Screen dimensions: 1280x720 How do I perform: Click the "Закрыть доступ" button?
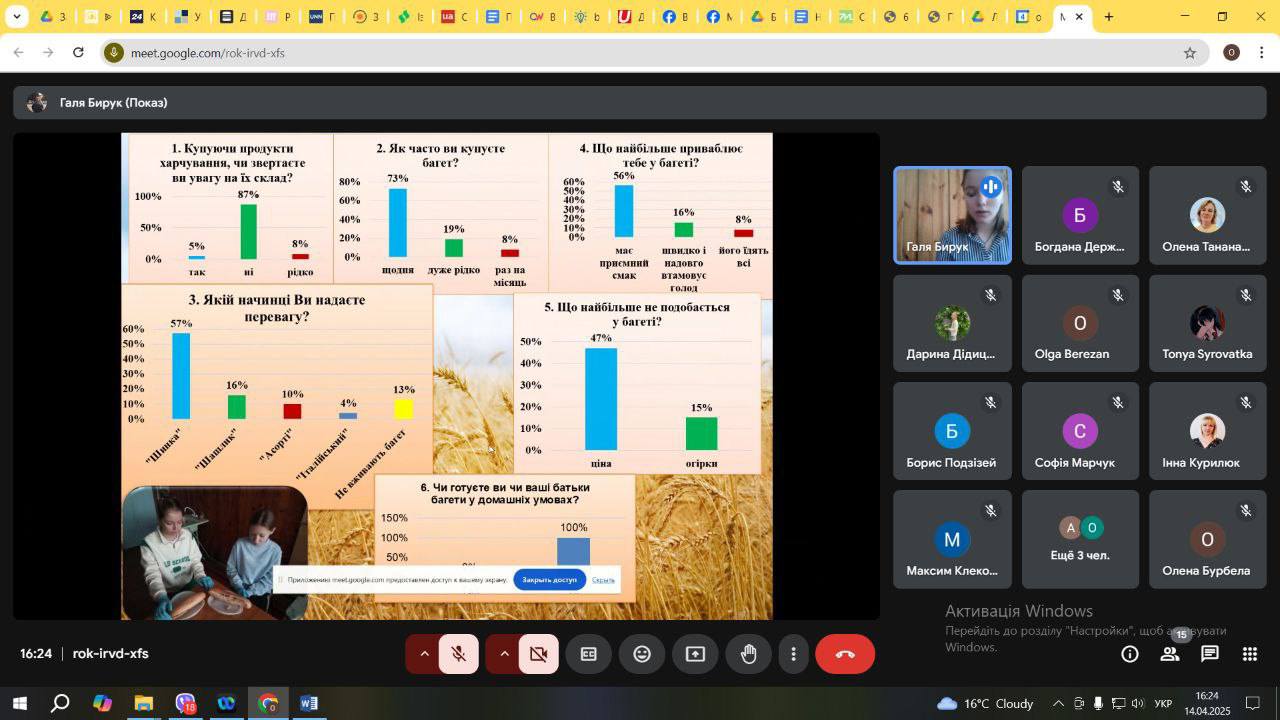[549, 580]
